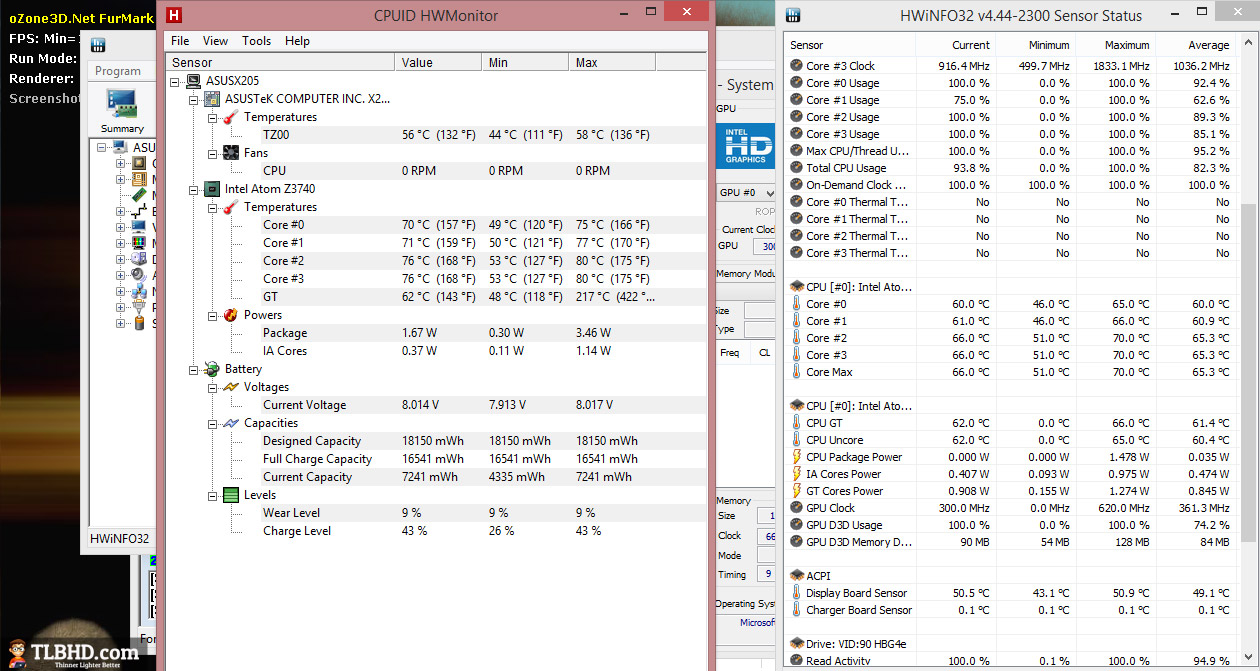Open the GPU #0 dropdown
This screenshot has width=1260, height=671.
point(747,192)
